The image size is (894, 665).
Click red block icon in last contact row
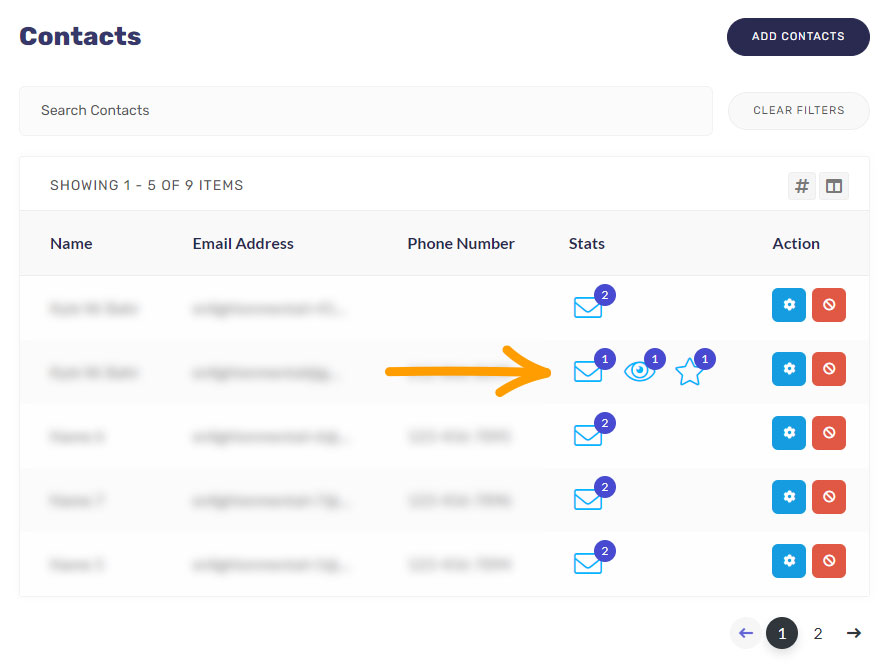[828, 561]
